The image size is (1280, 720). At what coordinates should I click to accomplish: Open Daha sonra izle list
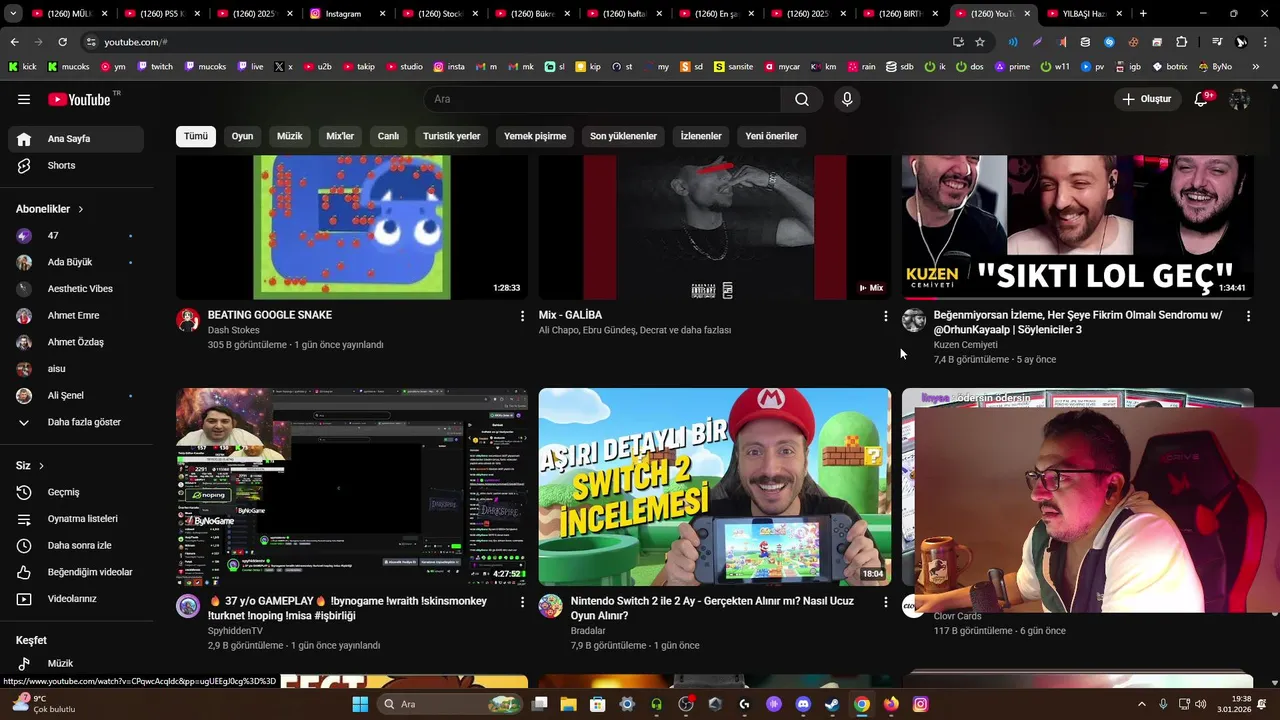click(x=76, y=545)
